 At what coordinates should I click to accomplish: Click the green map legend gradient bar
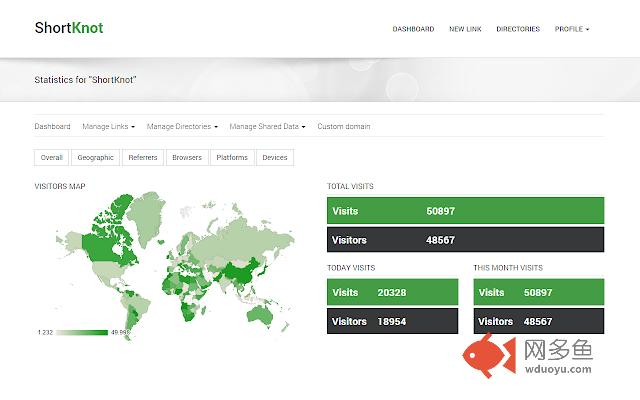pyautogui.click(x=82, y=333)
